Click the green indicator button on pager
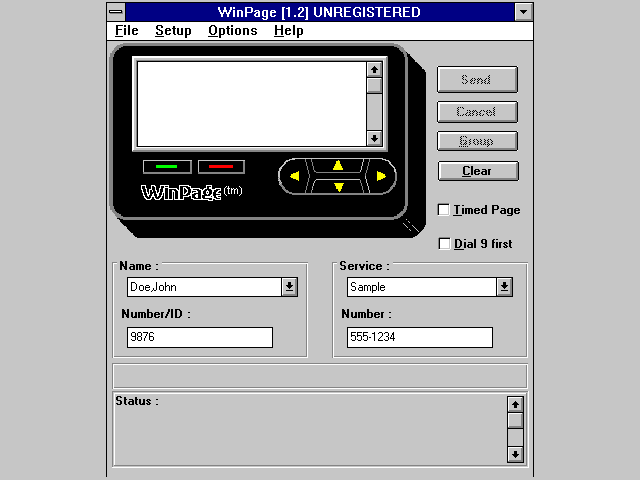The height and width of the screenshot is (480, 640). 167,167
